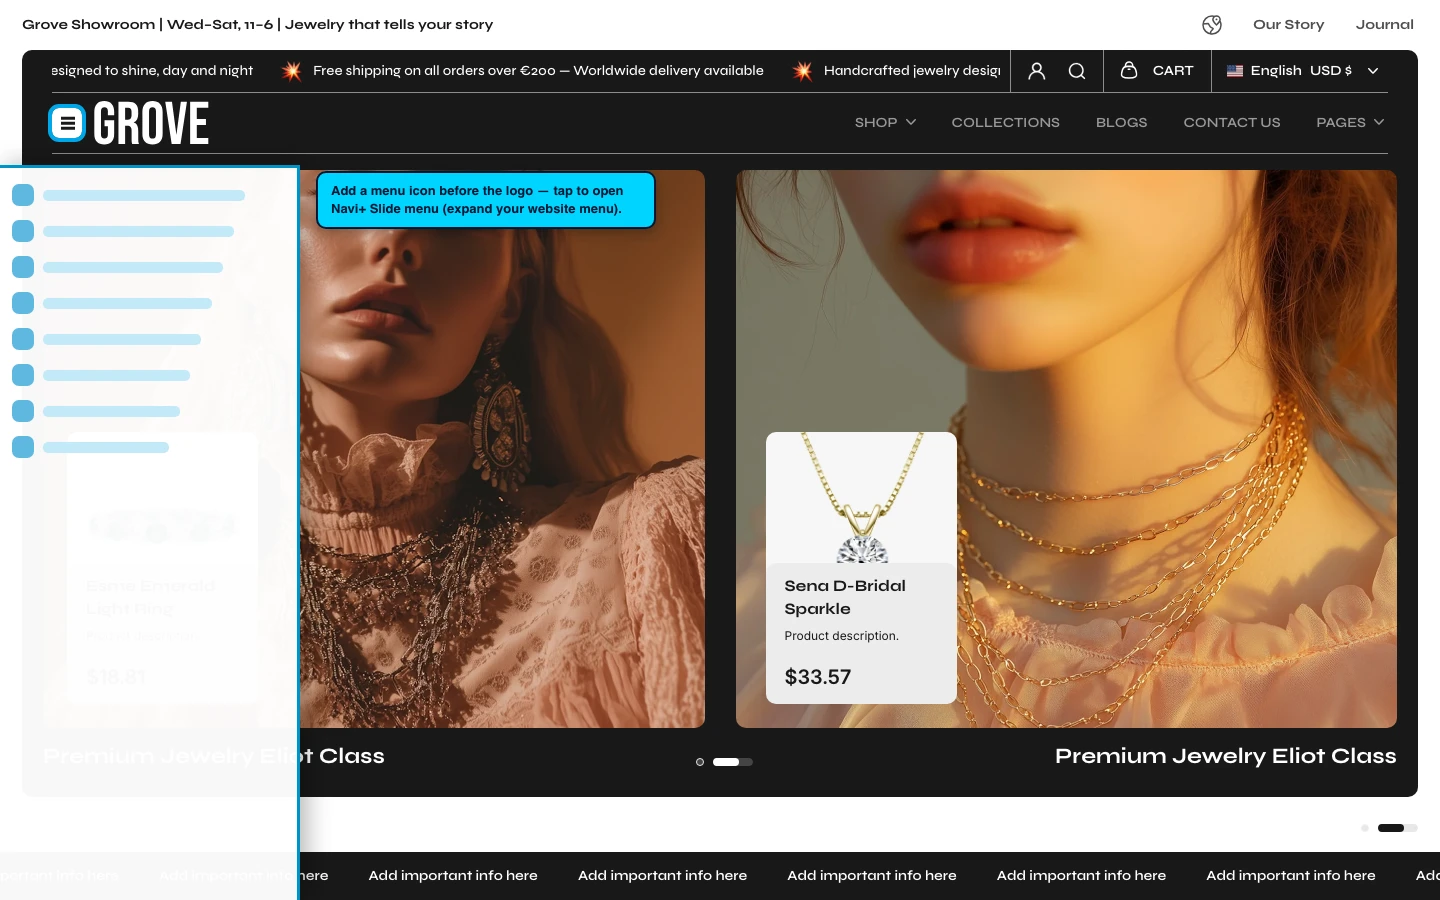Click the earring model hero image

click(x=502, y=449)
